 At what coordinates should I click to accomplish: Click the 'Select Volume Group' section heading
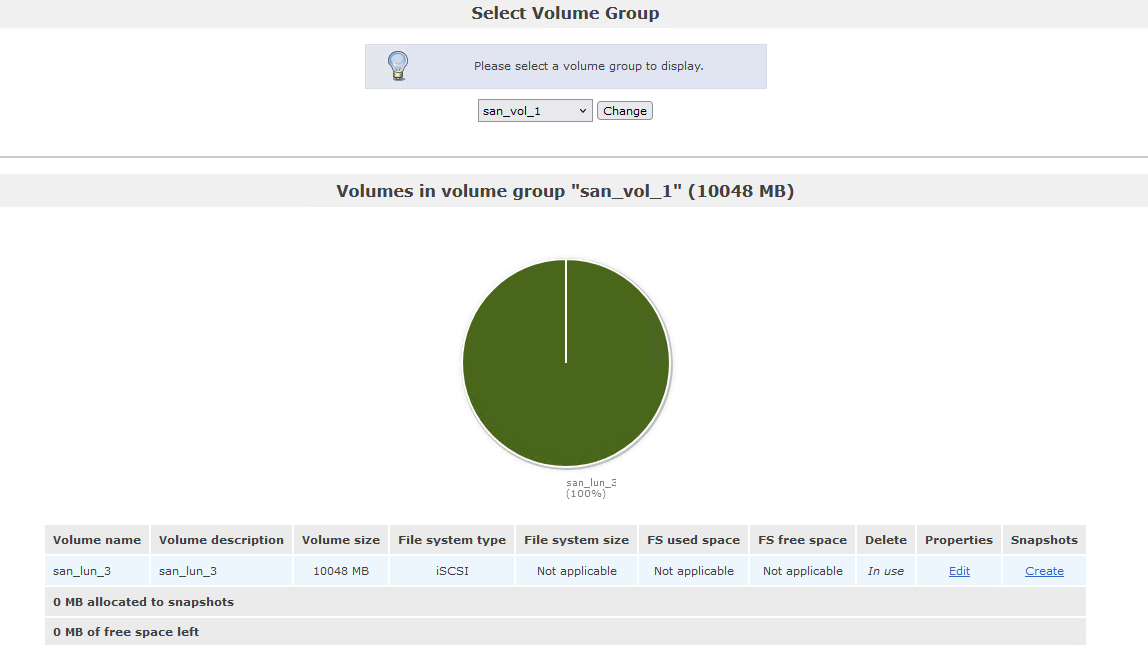pyautogui.click(x=565, y=14)
